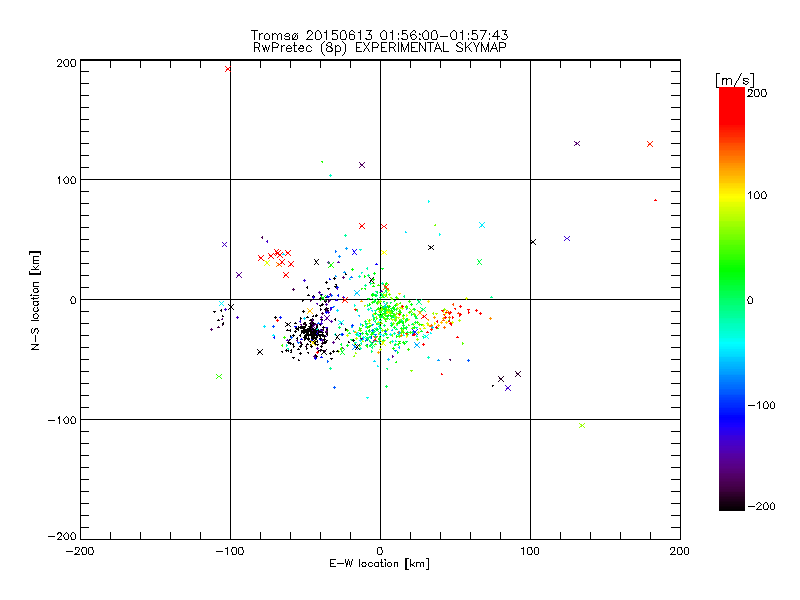Pick the black bottom of the colorbar
The image size is (800, 600).
(732, 503)
